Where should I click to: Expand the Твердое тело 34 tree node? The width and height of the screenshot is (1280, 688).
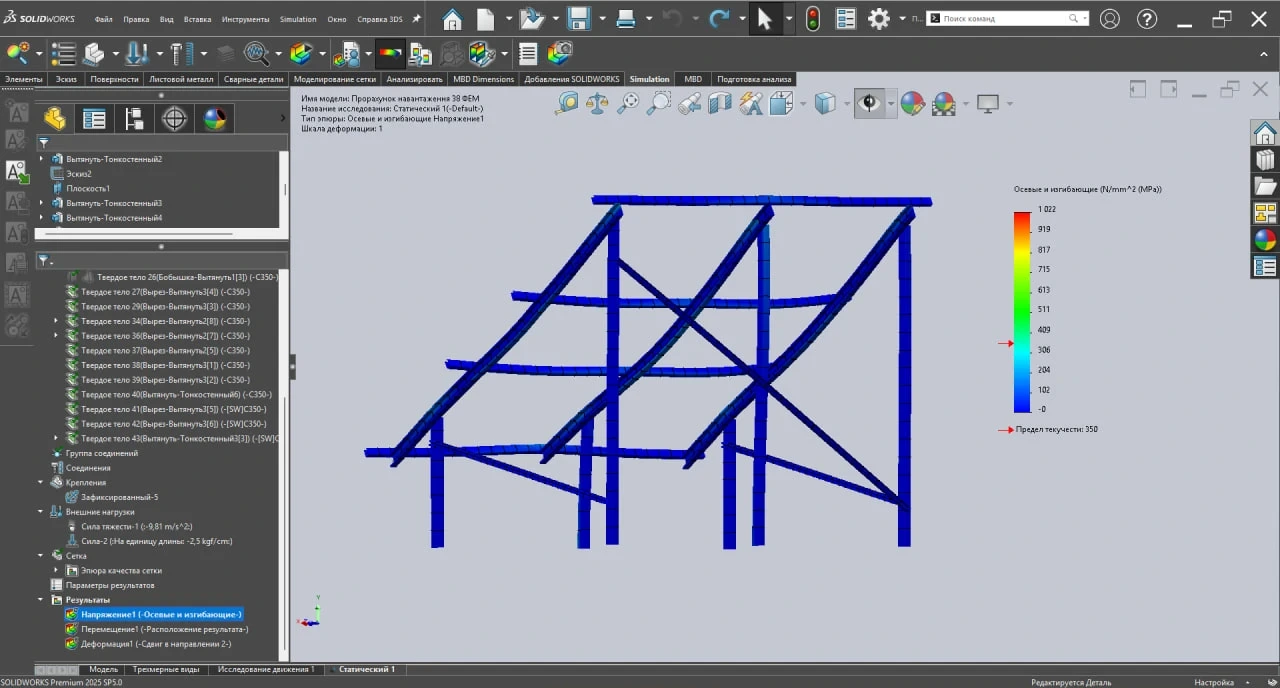pos(56,321)
